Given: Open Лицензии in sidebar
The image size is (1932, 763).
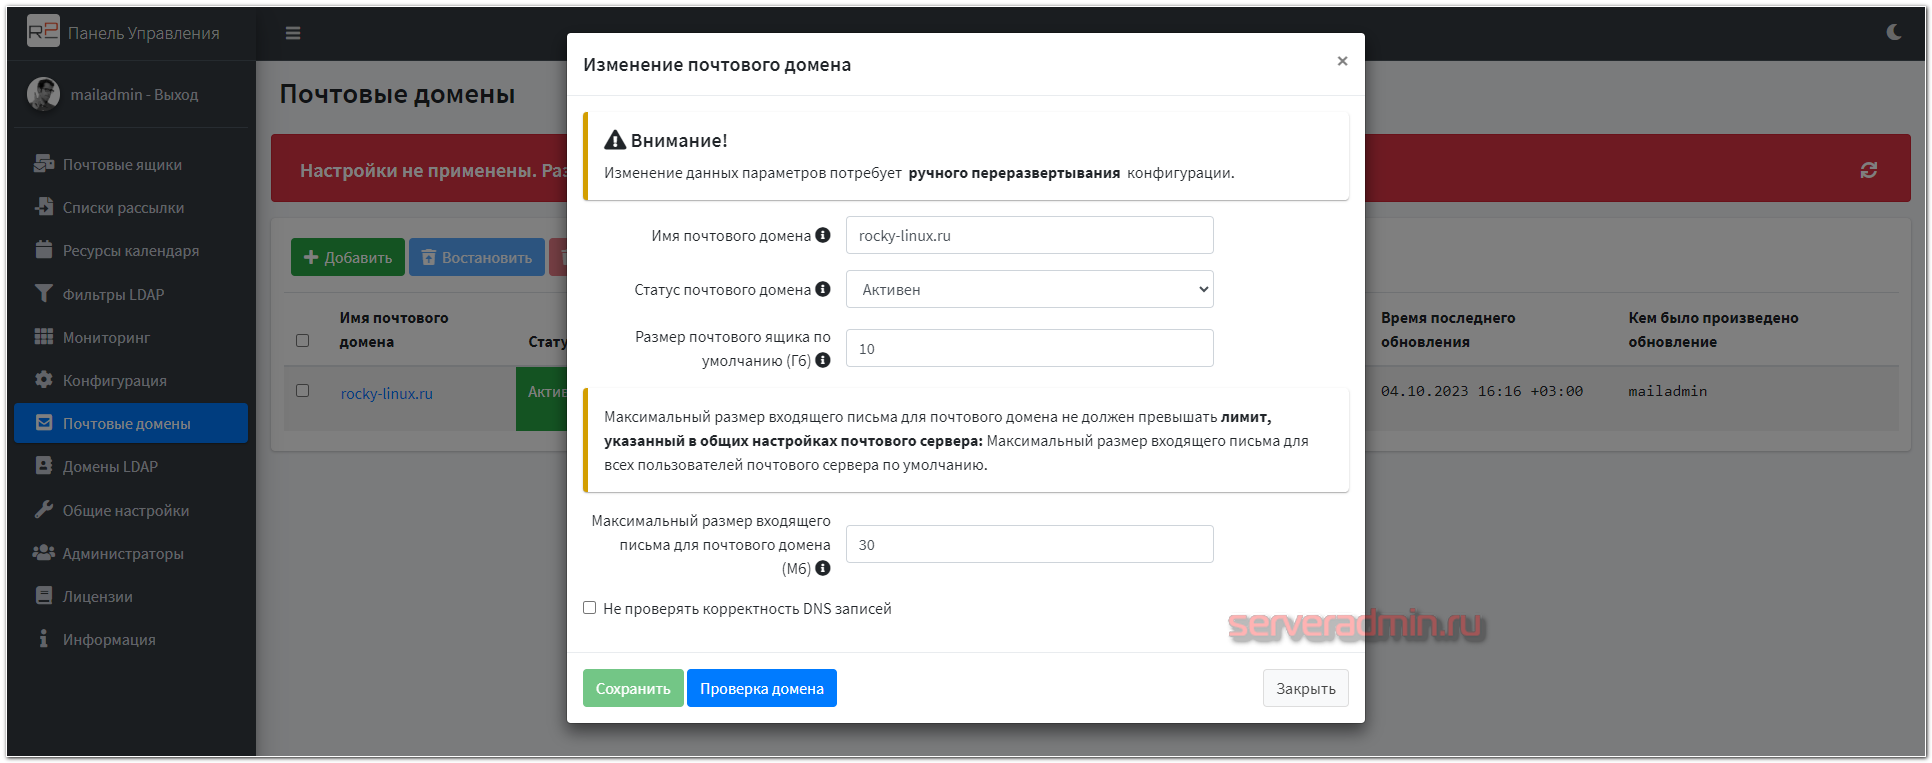Looking at the screenshot, I should tap(131, 596).
